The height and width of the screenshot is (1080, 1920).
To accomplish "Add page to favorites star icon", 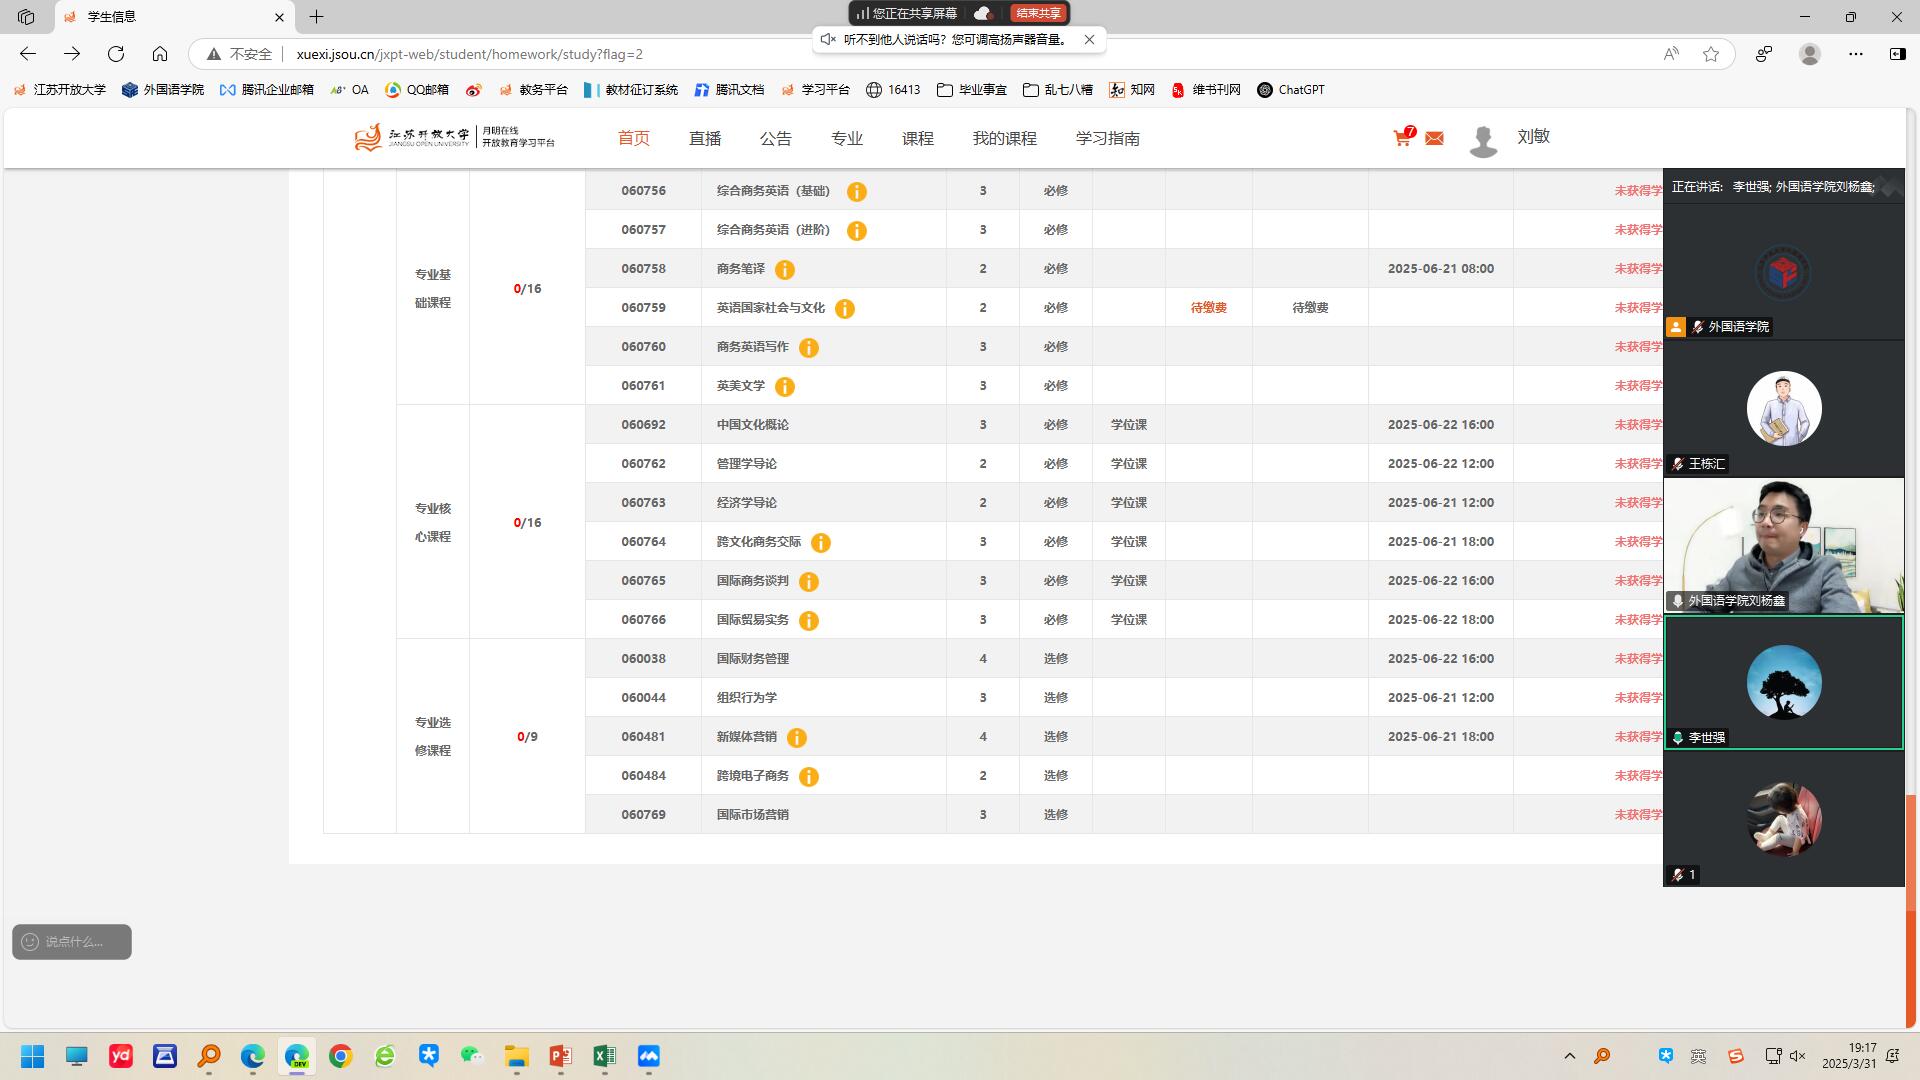I will pos(1711,54).
